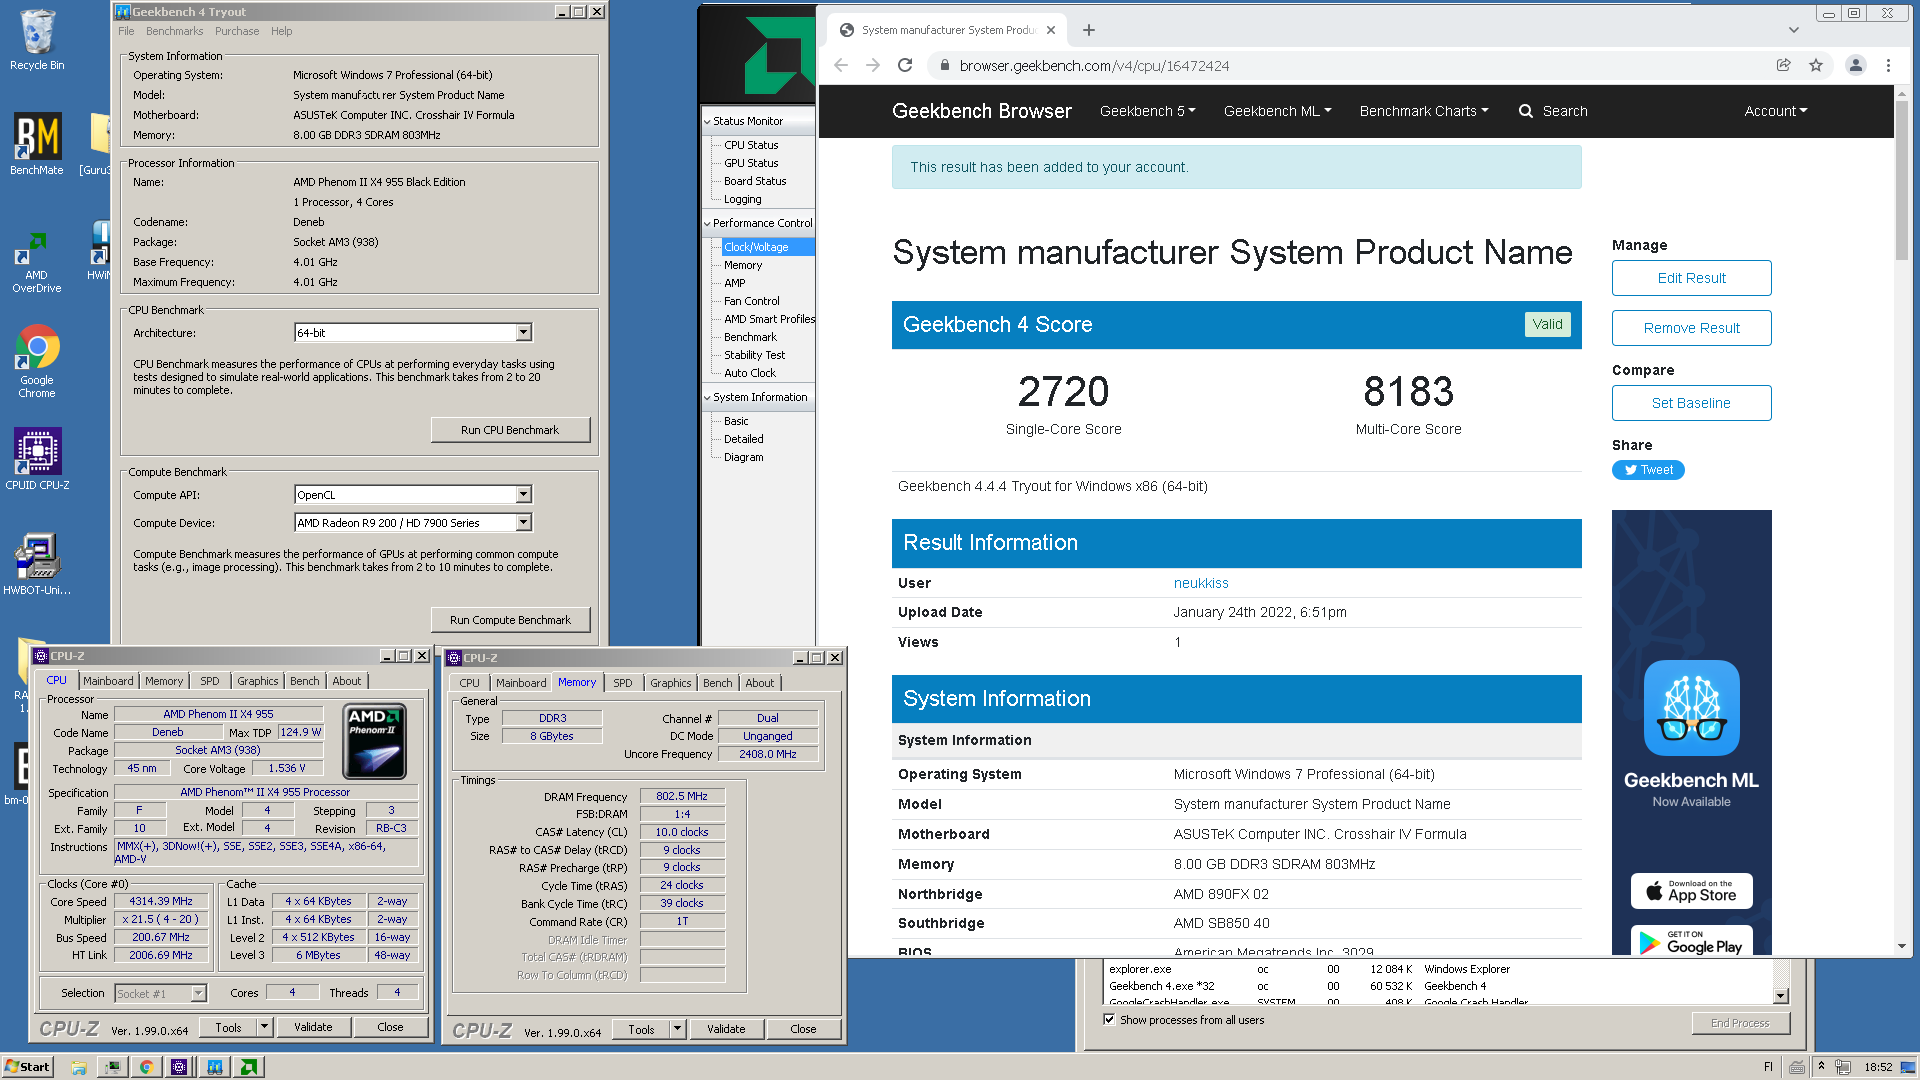Click the Geekbench ML App Store badge

[x=1691, y=891]
